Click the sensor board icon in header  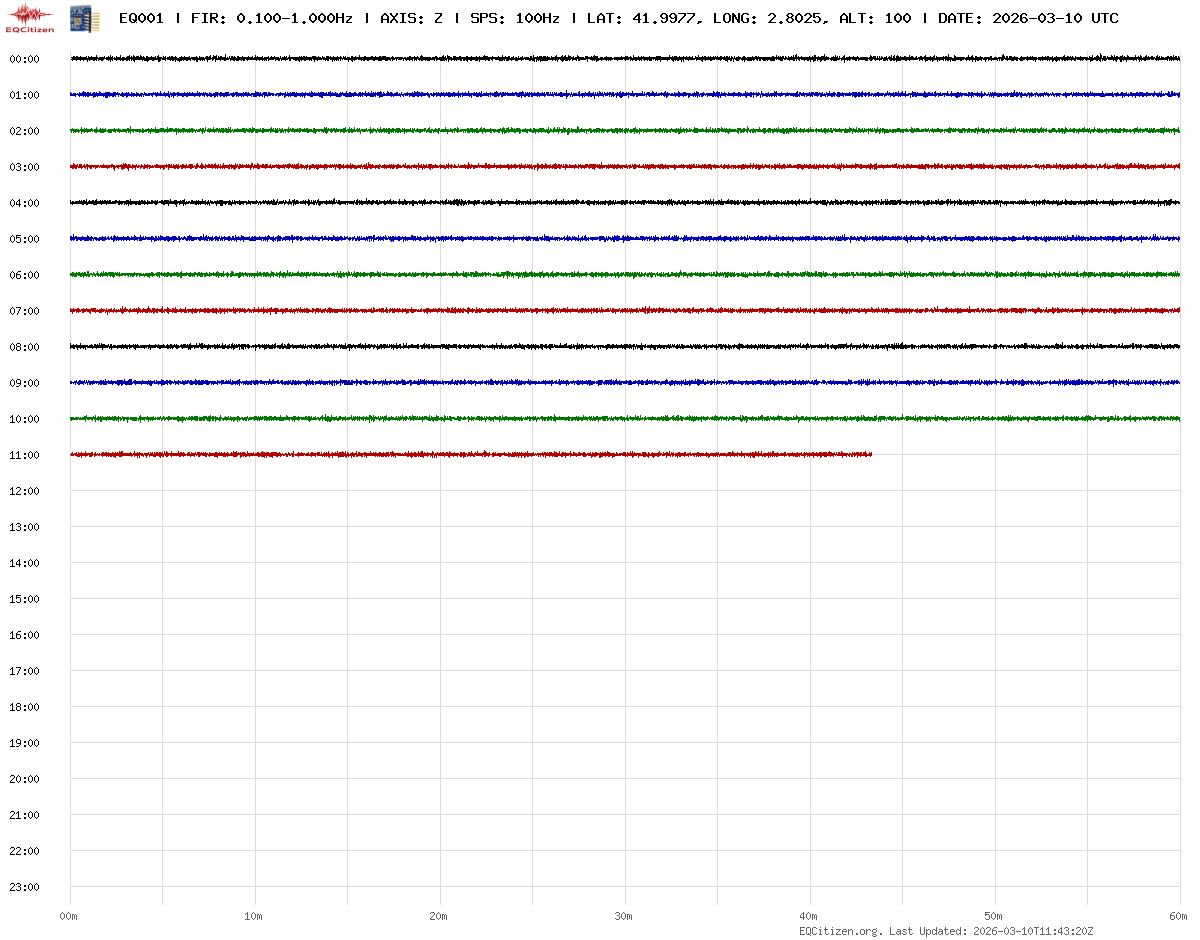click(78, 18)
